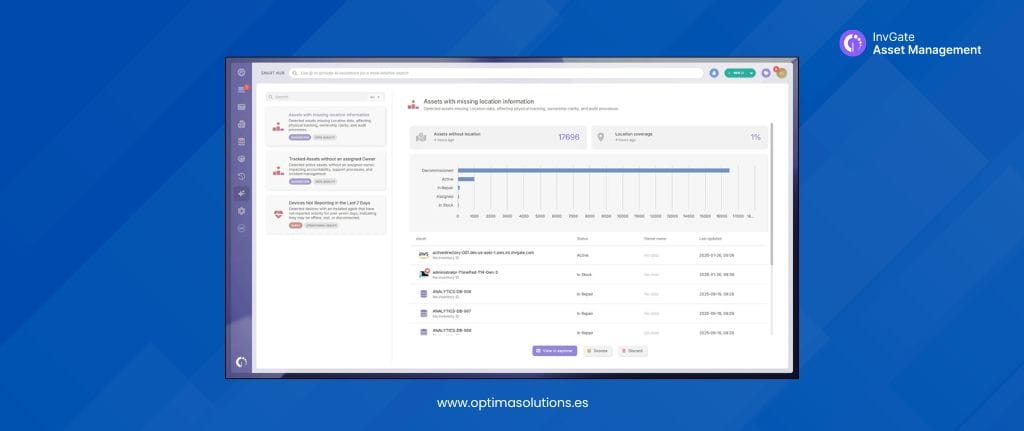1024x431 pixels.
Task: Click the Owner name column header
Action: [x=655, y=238]
